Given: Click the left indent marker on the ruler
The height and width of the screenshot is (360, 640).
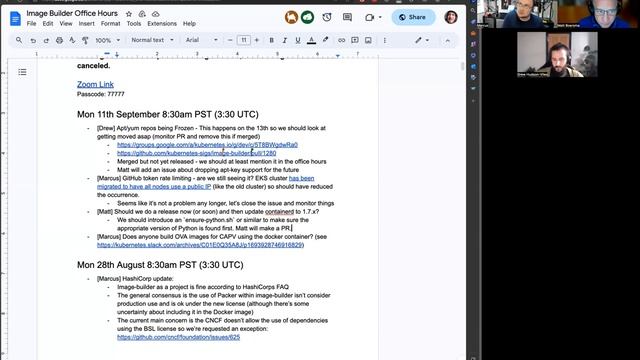Looking at the screenshot, I should click(117, 55).
